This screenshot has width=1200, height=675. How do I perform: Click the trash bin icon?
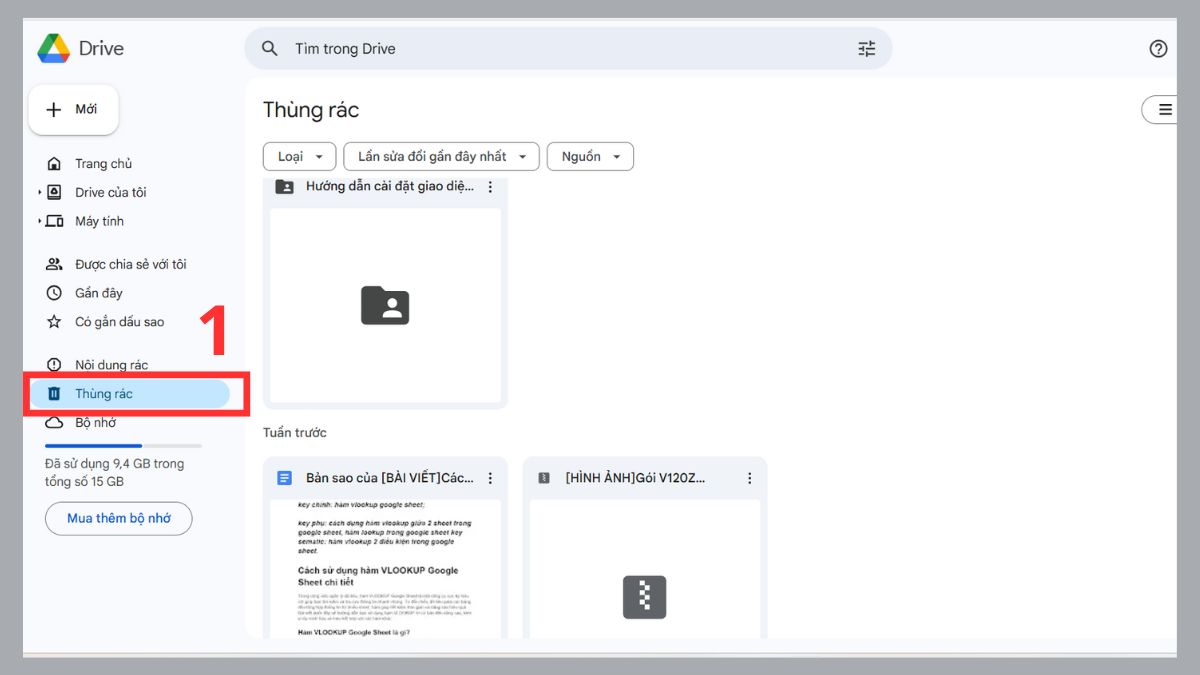55,394
